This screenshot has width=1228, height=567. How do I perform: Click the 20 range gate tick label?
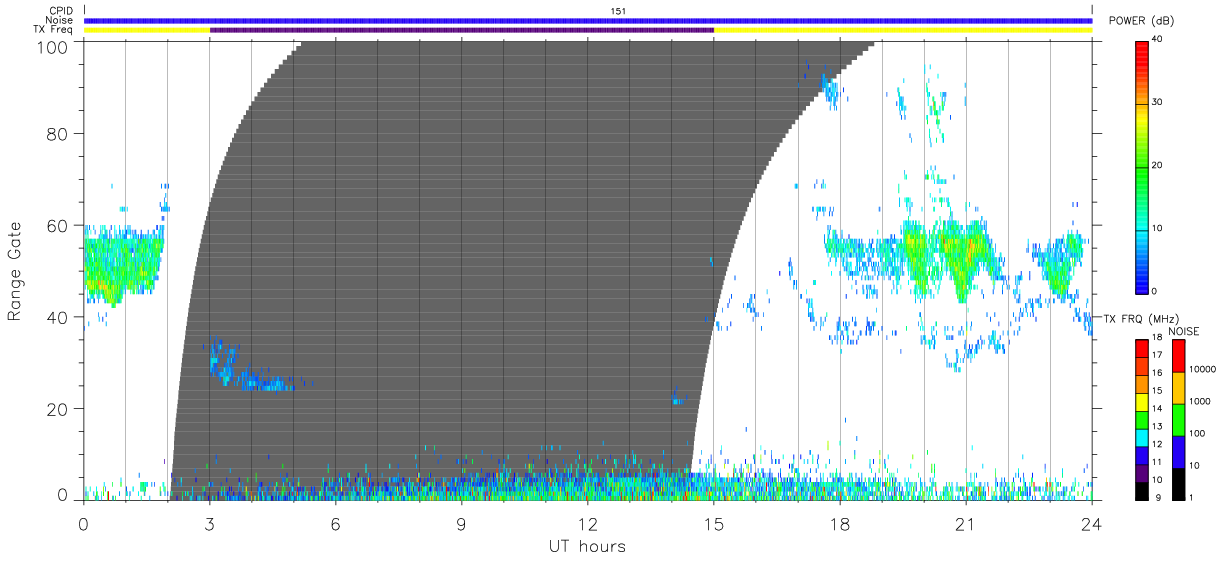pyautogui.click(x=57, y=409)
